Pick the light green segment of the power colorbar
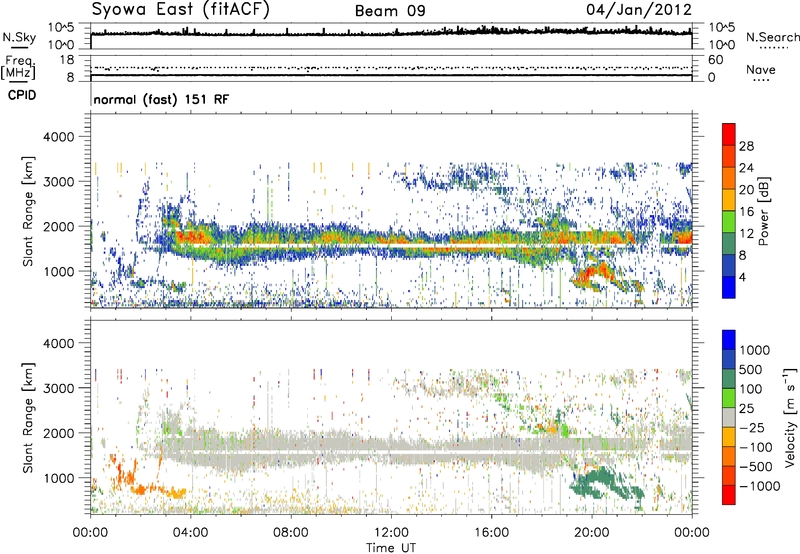800x554 pixels. click(729, 222)
